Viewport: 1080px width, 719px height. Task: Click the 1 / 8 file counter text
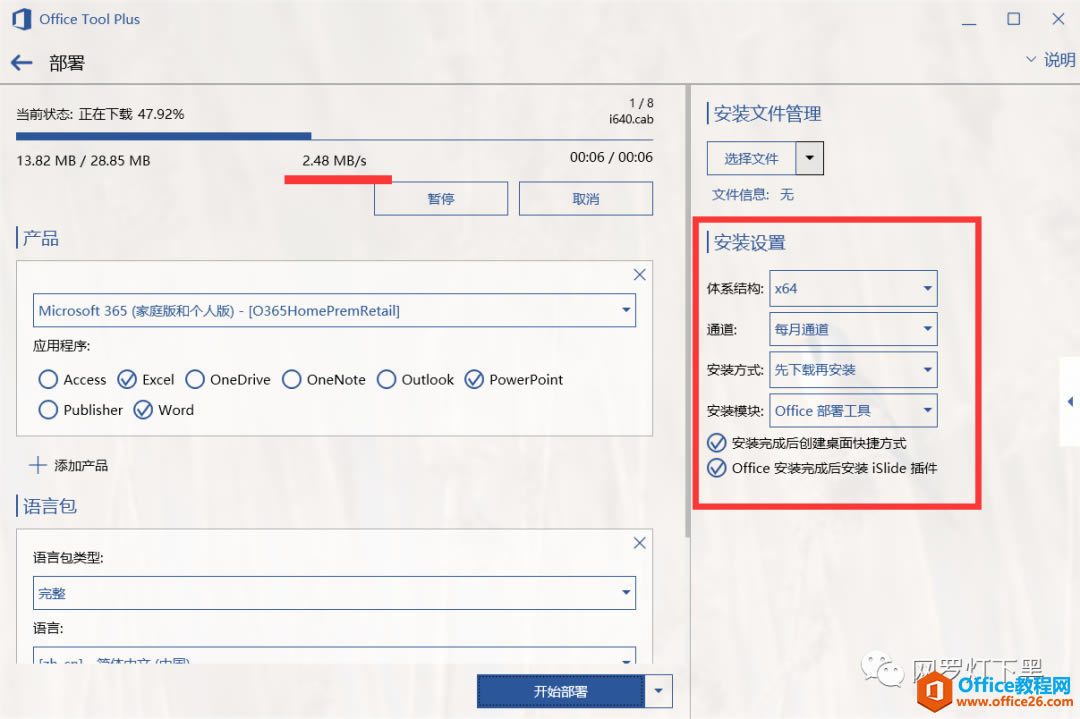pos(641,103)
